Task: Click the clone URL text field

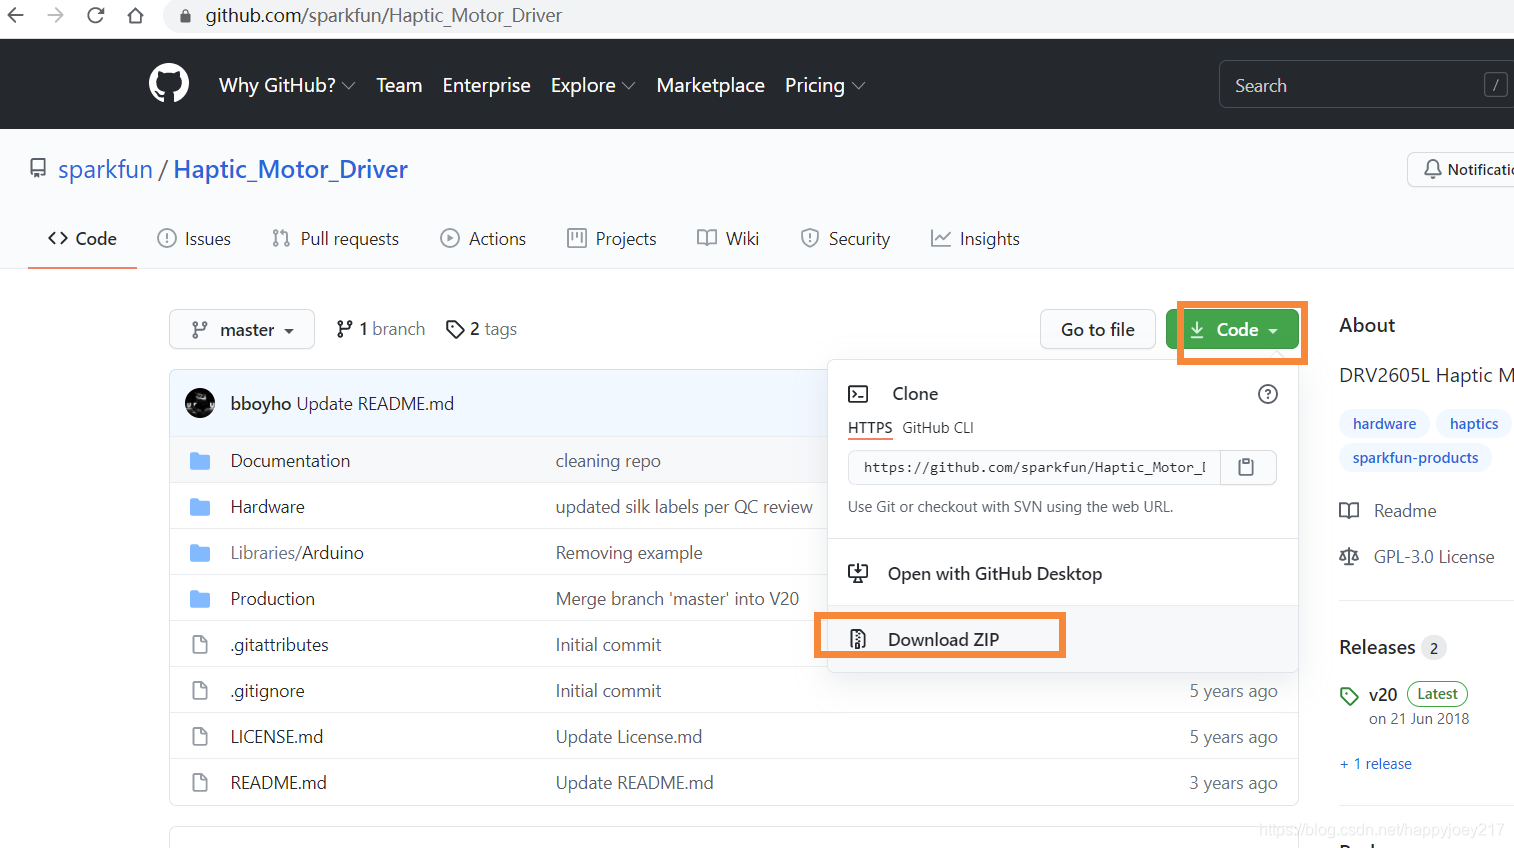Action: (1034, 467)
